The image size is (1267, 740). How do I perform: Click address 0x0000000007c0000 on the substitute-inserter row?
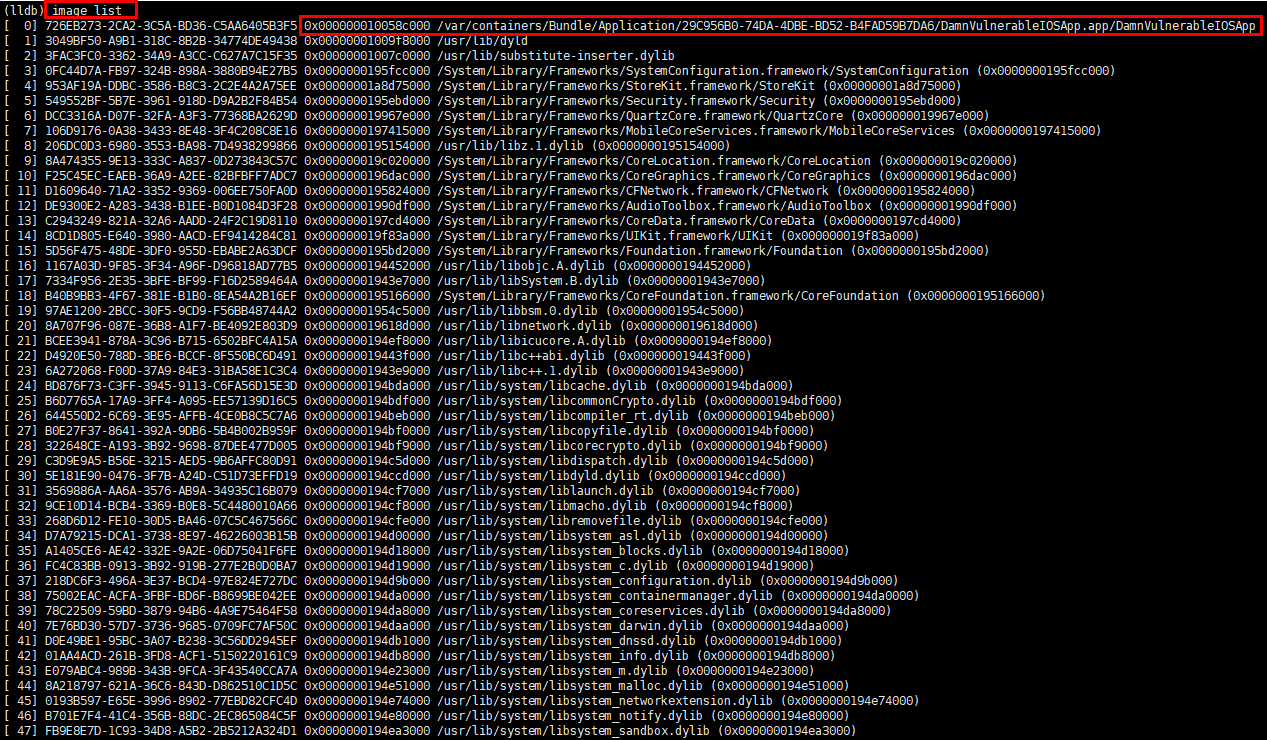point(367,55)
